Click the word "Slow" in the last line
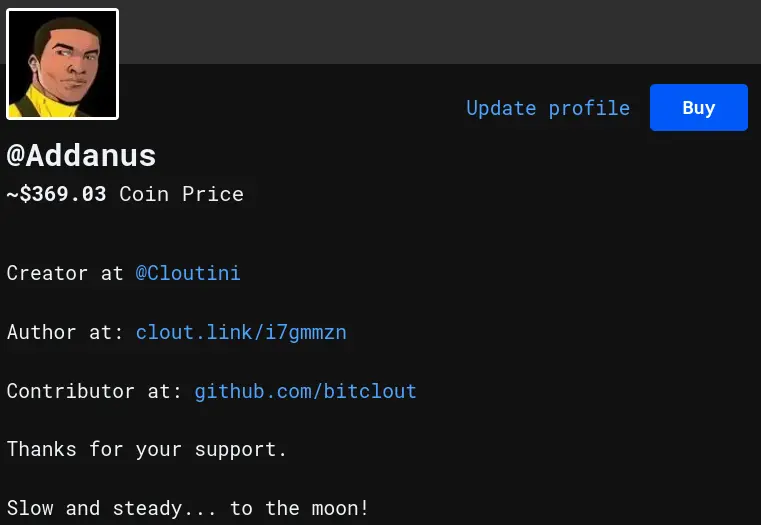 click(x=30, y=508)
